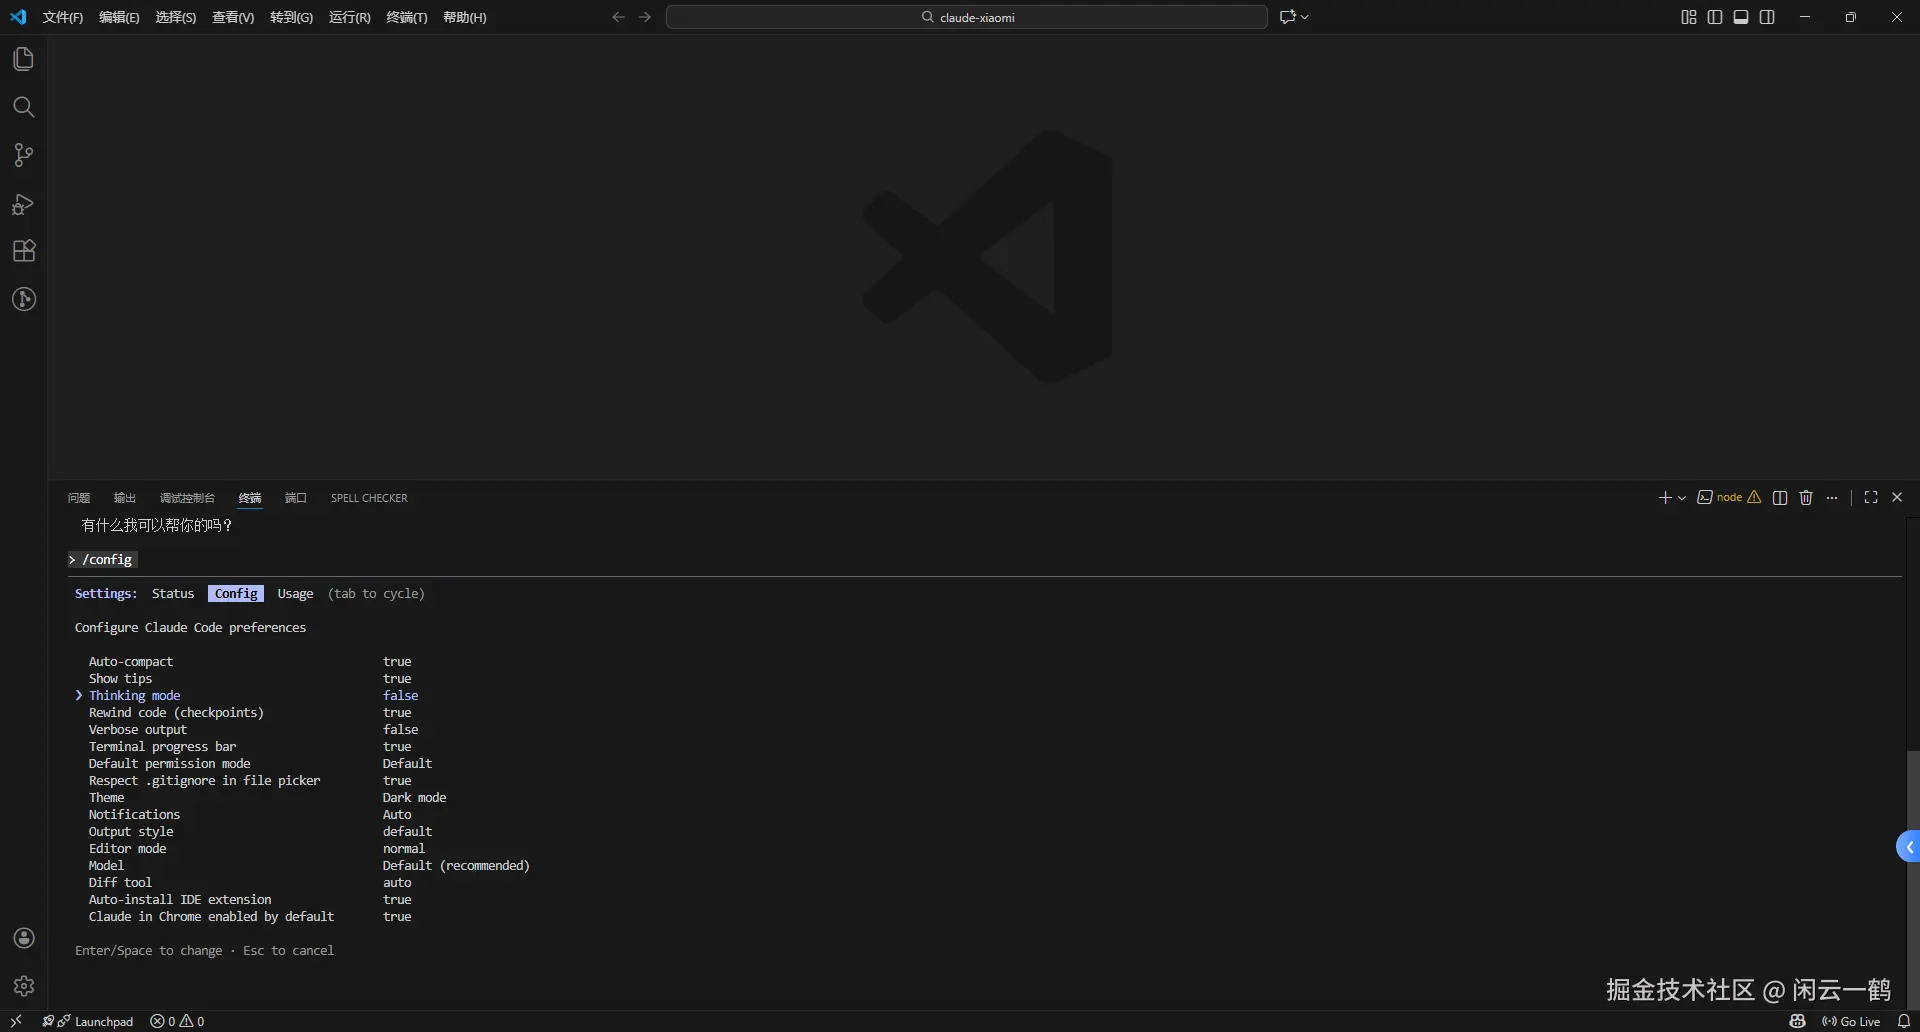Switch to the SPELL CHECKER panel tab
This screenshot has width=1920, height=1032.
(x=369, y=498)
